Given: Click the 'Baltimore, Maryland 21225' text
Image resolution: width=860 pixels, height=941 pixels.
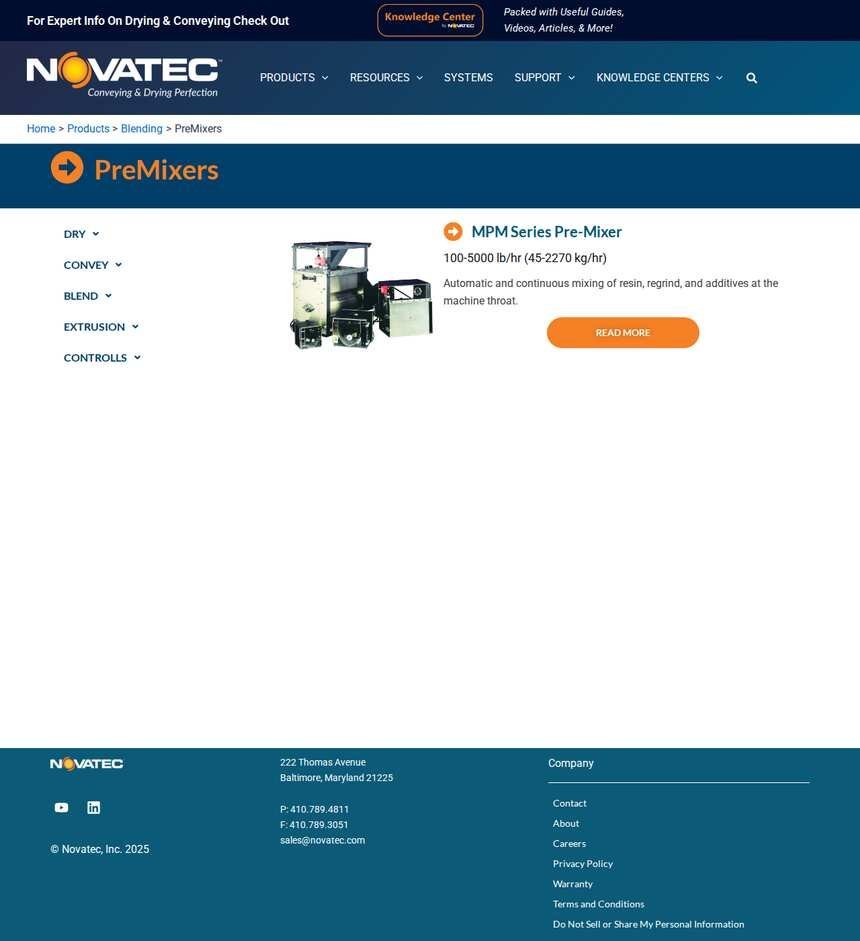Looking at the screenshot, I should click(x=337, y=778).
